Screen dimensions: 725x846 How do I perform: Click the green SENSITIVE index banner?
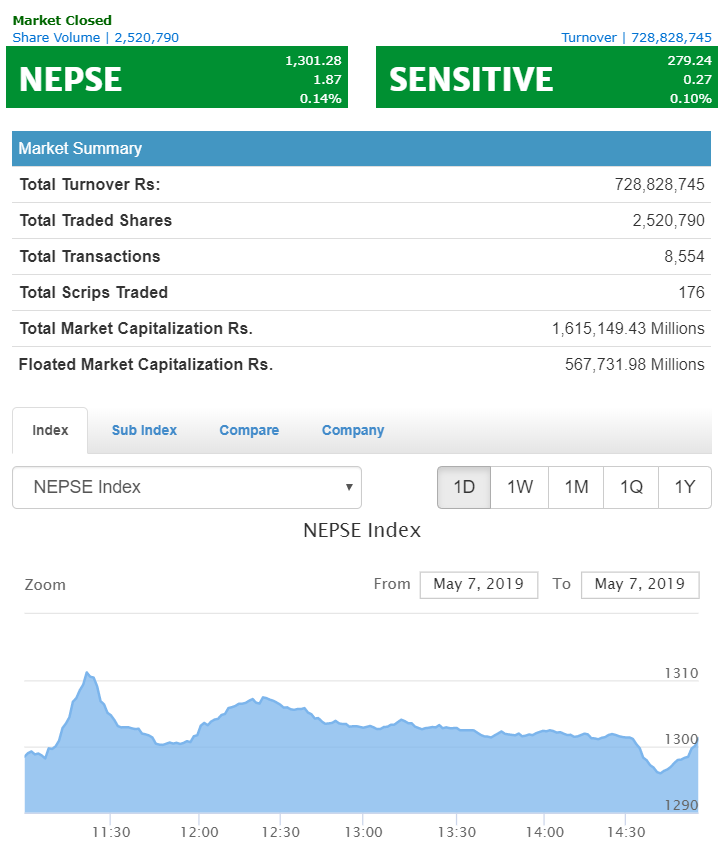tap(547, 77)
